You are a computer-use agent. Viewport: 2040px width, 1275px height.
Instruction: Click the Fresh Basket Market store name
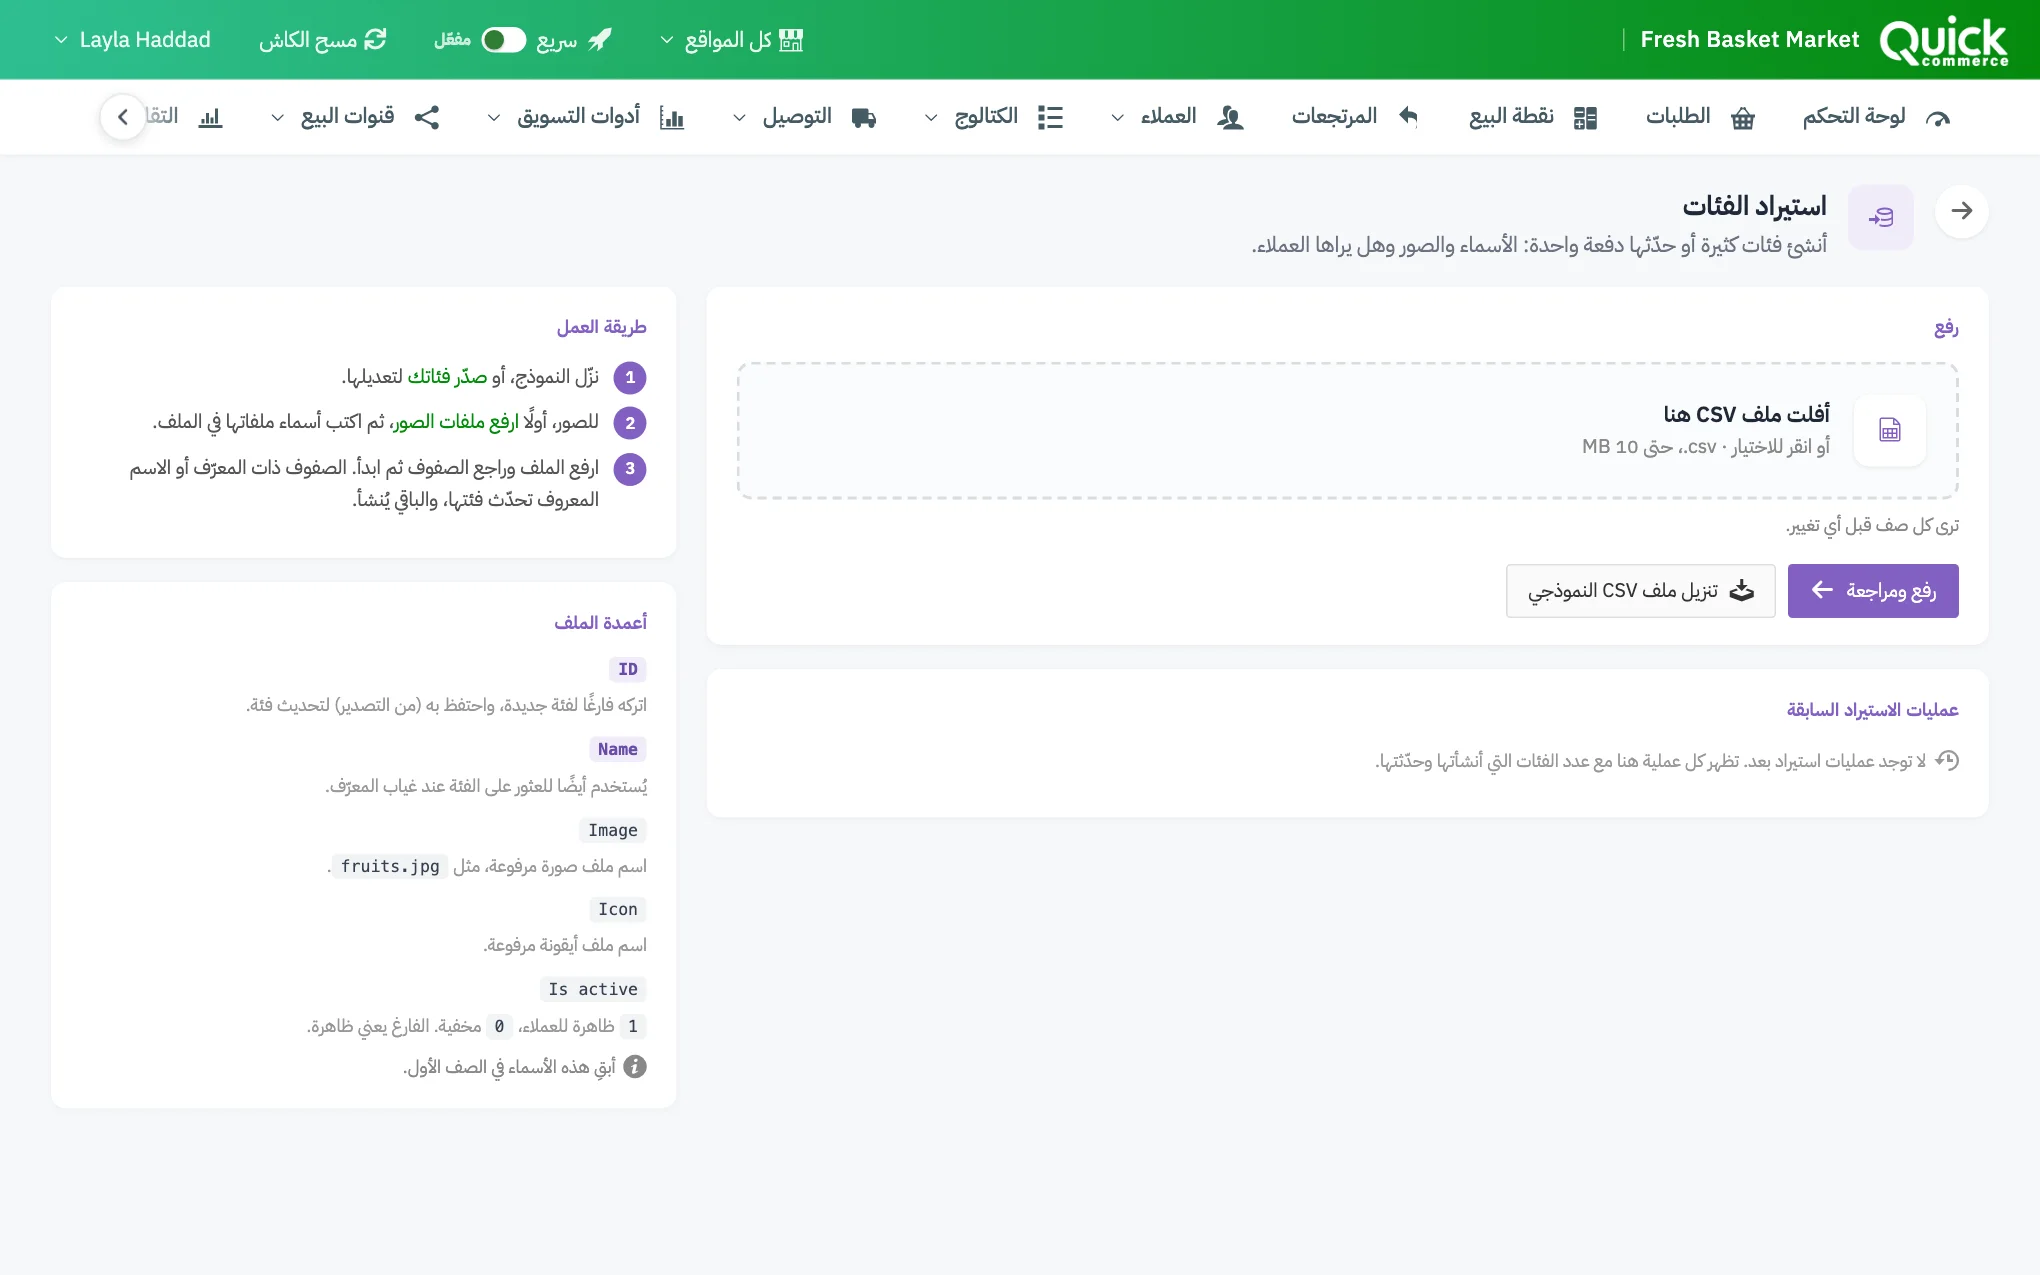[1749, 40]
